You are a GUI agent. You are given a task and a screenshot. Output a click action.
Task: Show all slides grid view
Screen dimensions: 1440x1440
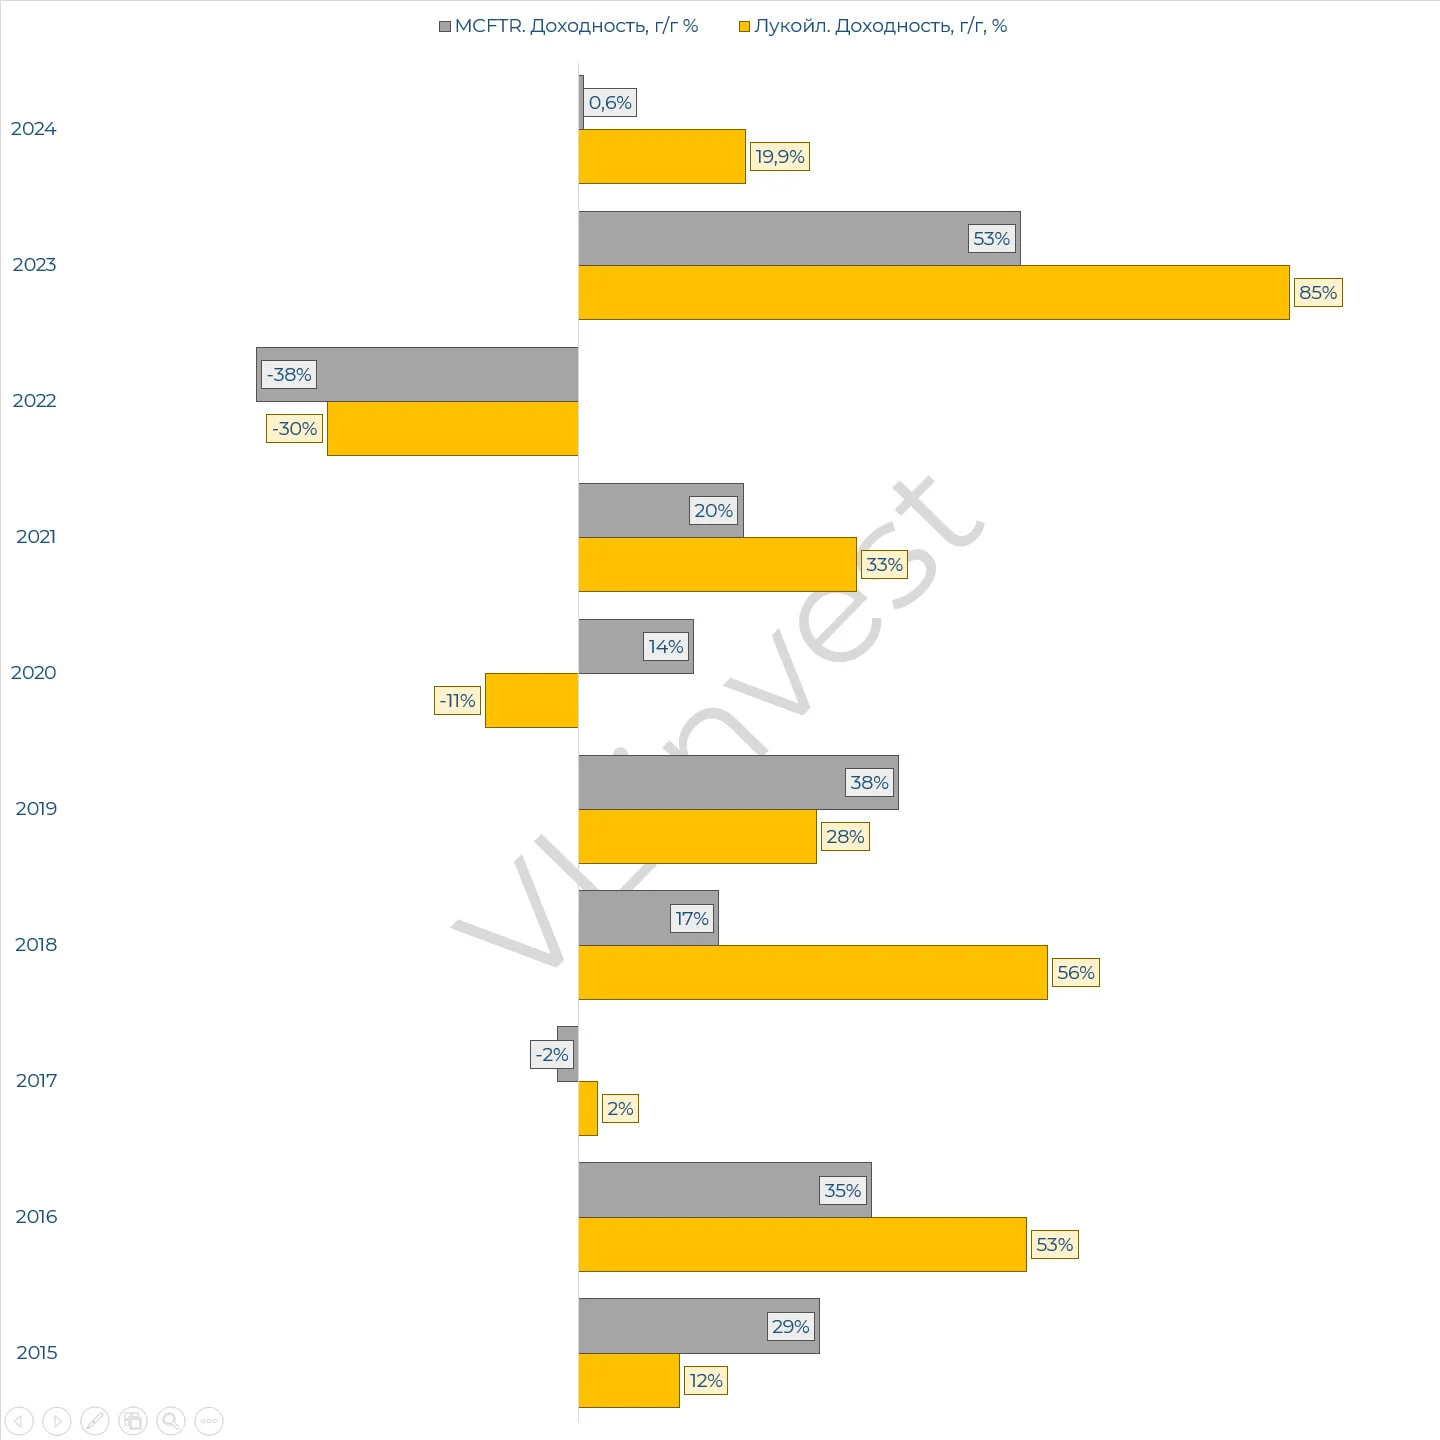coord(133,1420)
